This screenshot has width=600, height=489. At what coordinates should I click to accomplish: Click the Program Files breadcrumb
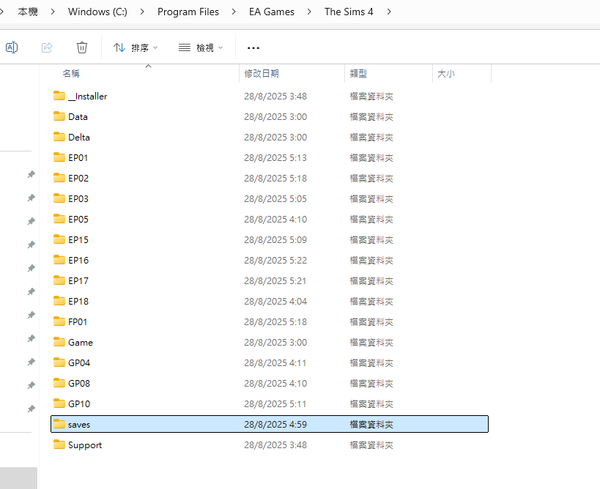click(x=188, y=12)
